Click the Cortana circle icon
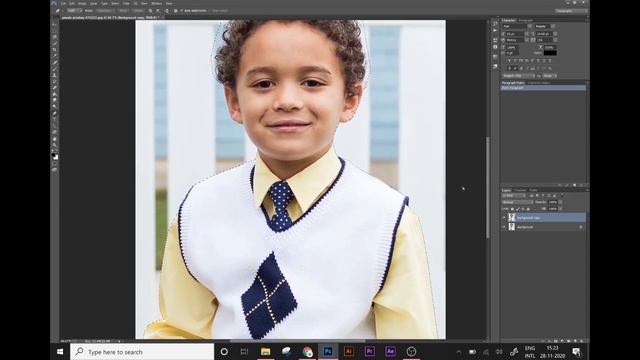 click(224, 351)
